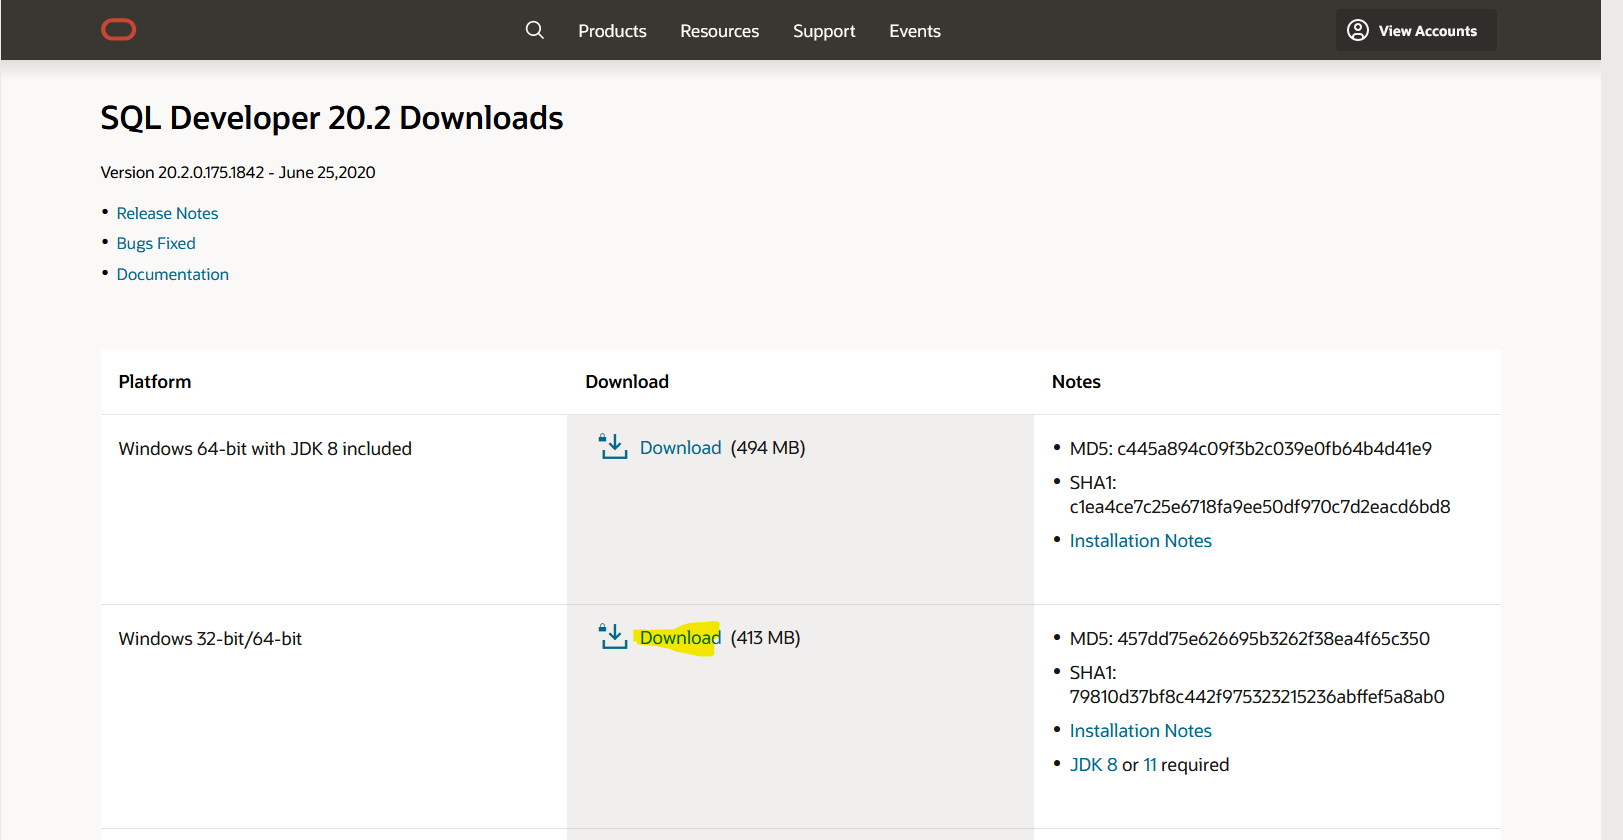
Task: Click the (494 MB) file size text
Action: point(768,448)
